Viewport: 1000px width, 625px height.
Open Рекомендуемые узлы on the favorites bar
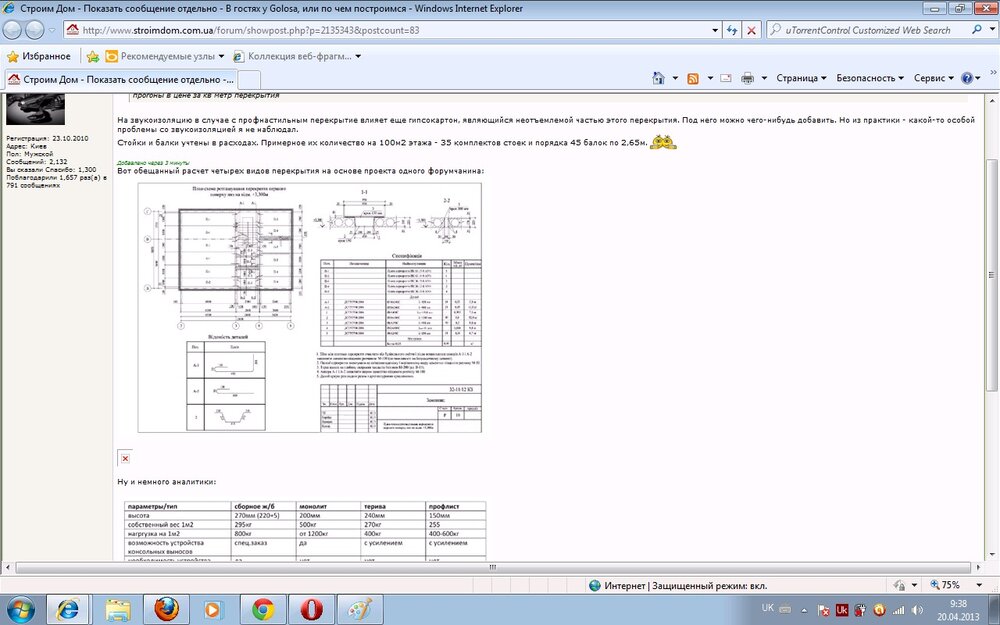click(x=165, y=56)
